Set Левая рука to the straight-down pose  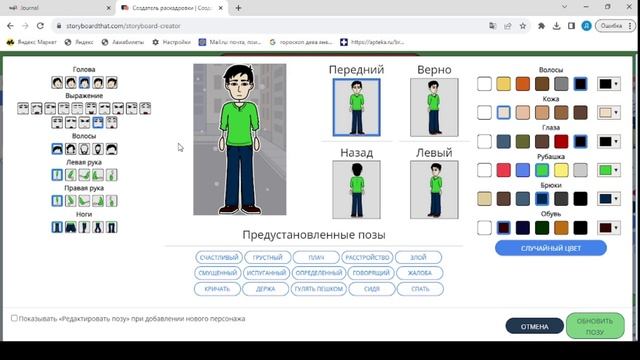(57, 175)
